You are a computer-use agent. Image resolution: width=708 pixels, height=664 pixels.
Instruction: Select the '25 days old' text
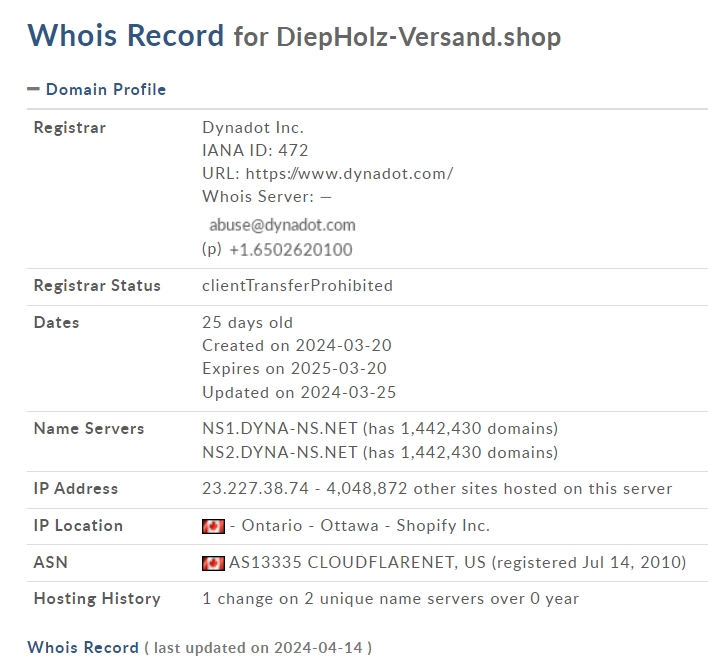[x=247, y=323]
